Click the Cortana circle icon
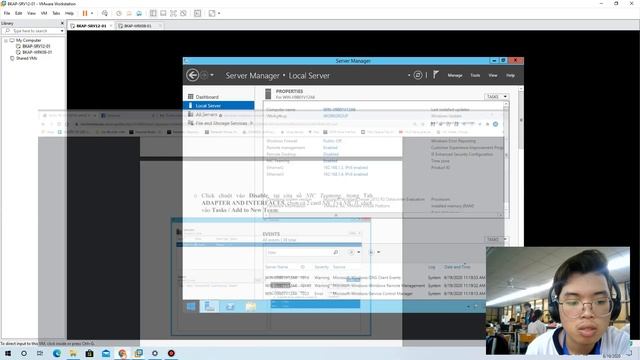 pyautogui.click(x=24, y=353)
